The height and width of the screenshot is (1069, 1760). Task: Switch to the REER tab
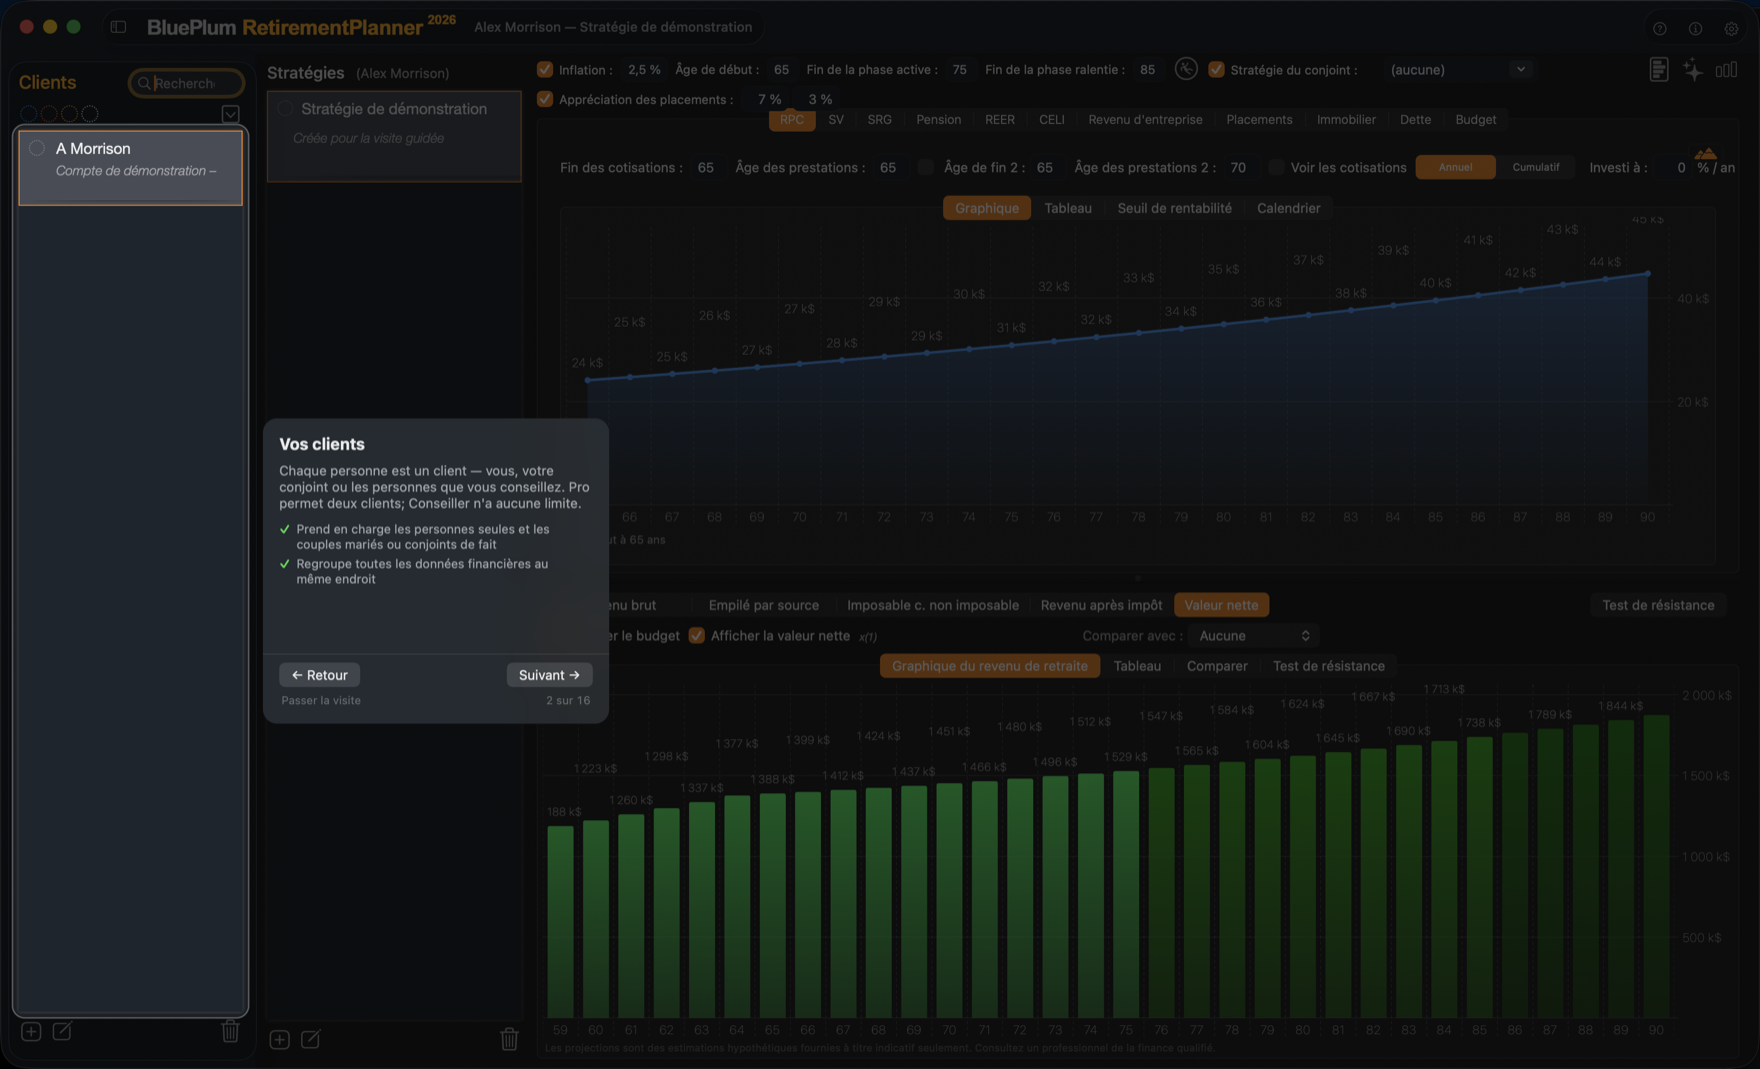tap(999, 120)
